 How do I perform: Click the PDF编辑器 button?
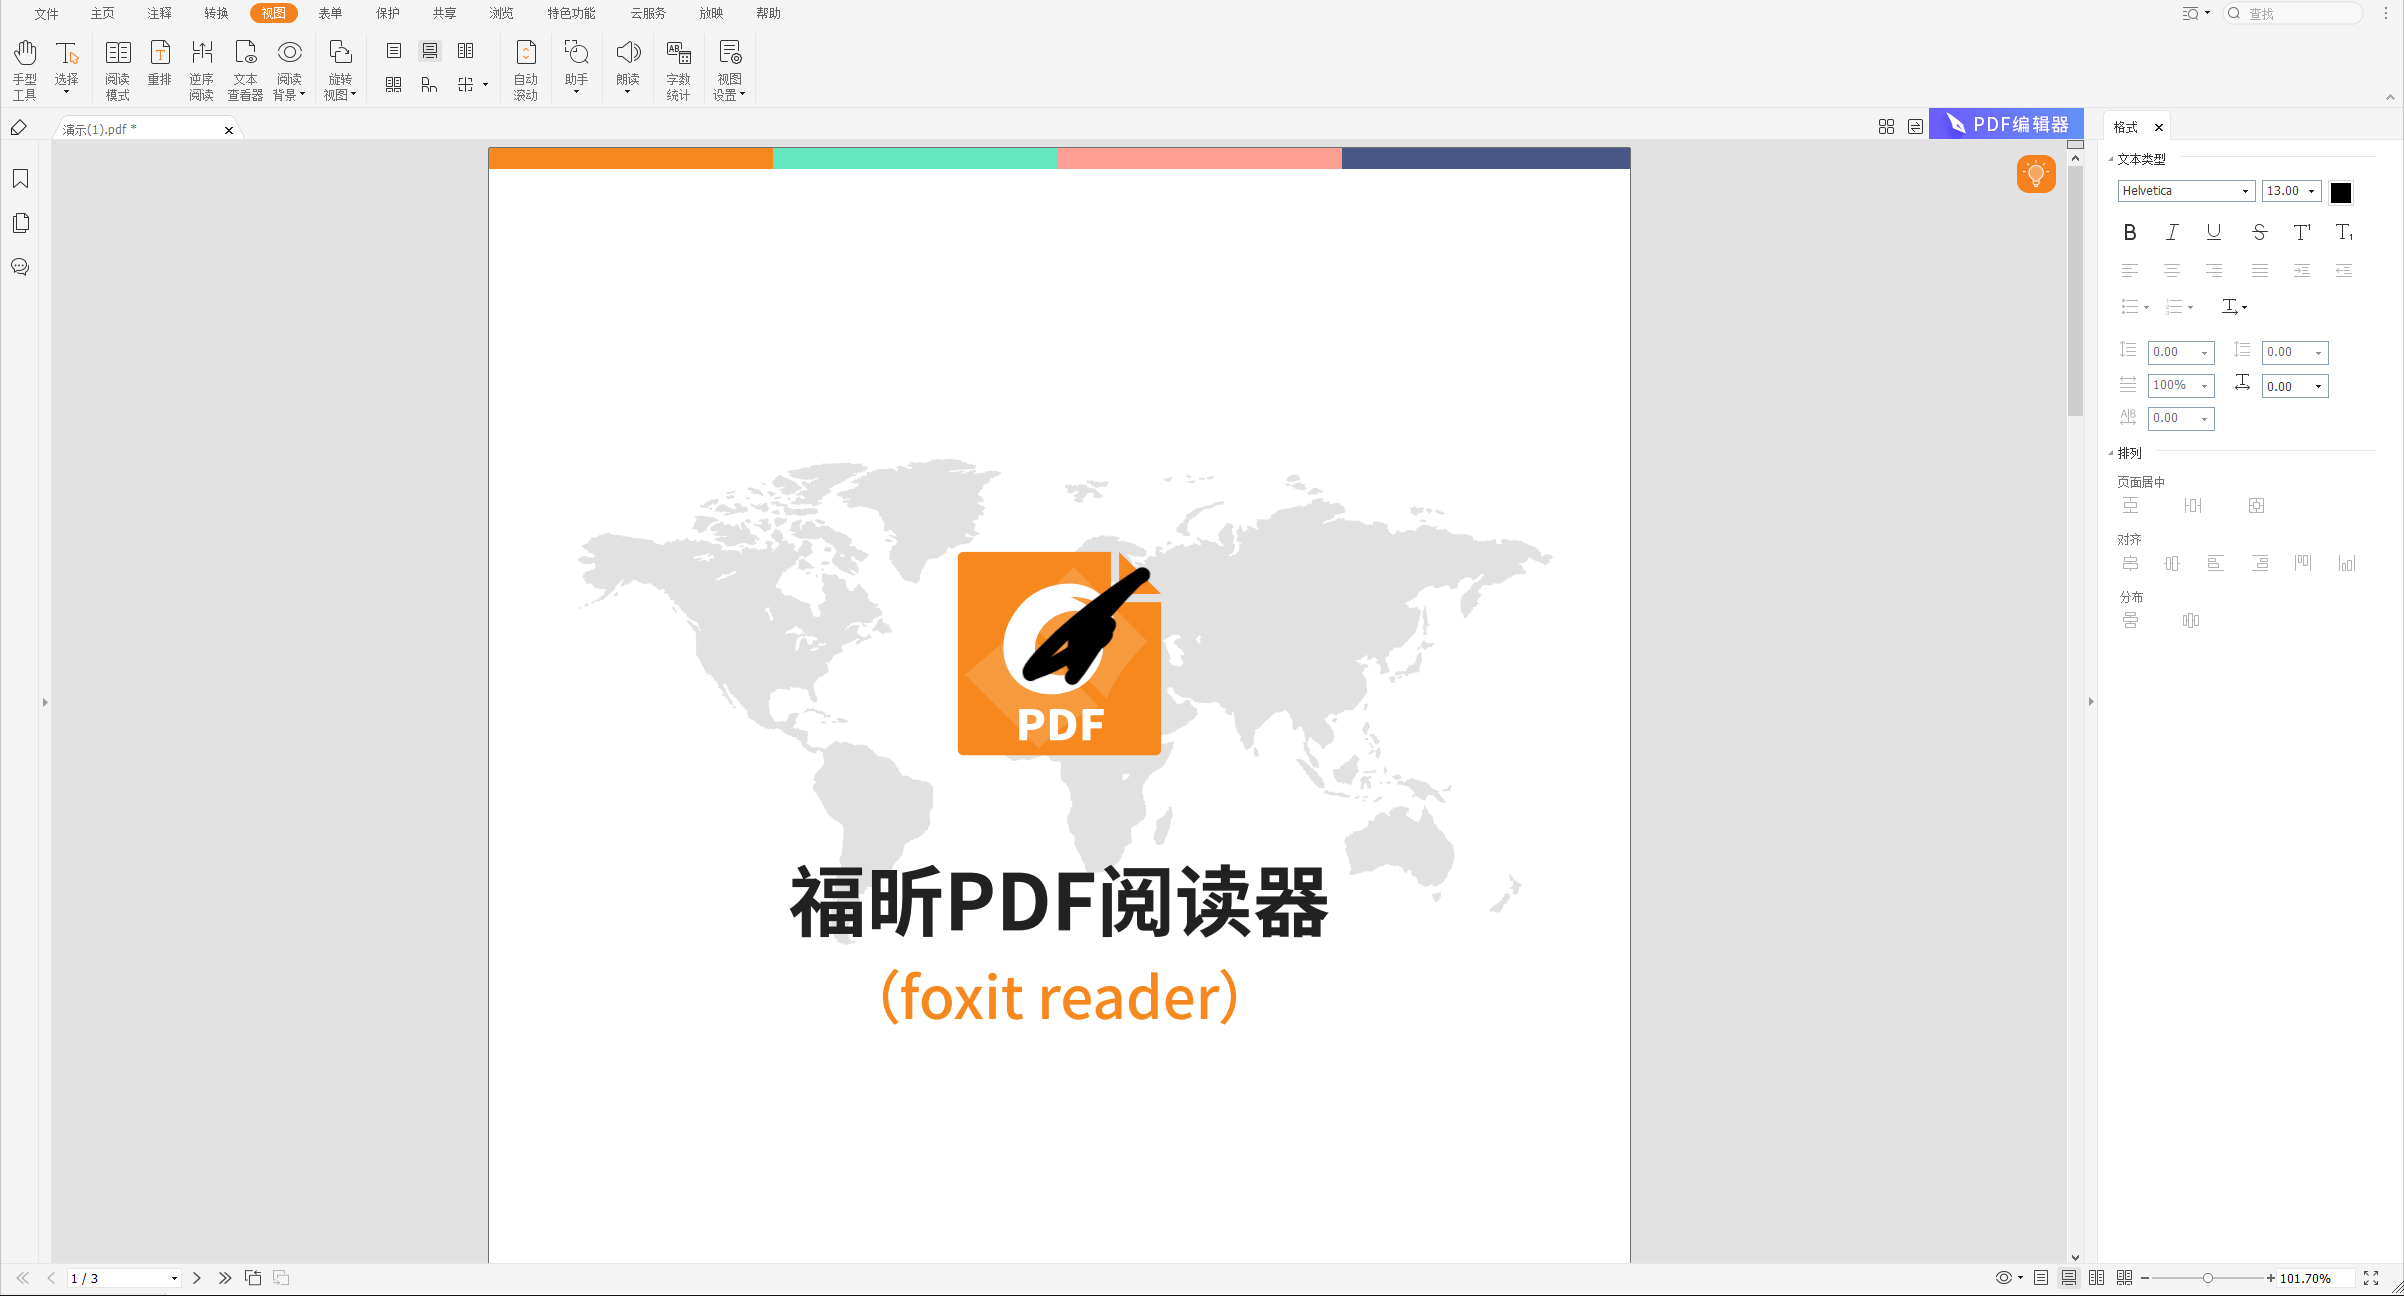point(2005,123)
